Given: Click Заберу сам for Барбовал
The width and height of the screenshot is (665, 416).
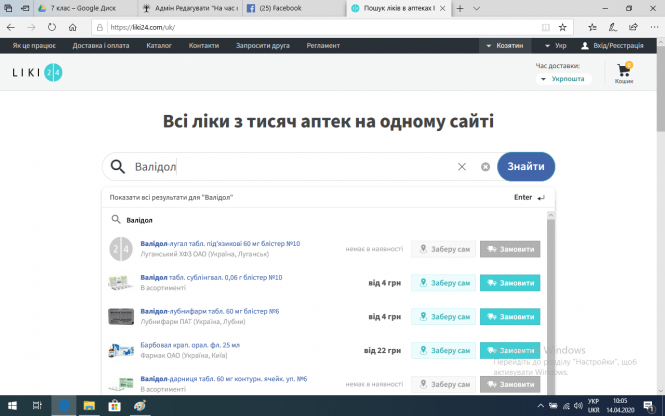Looking at the screenshot, I should [443, 351].
